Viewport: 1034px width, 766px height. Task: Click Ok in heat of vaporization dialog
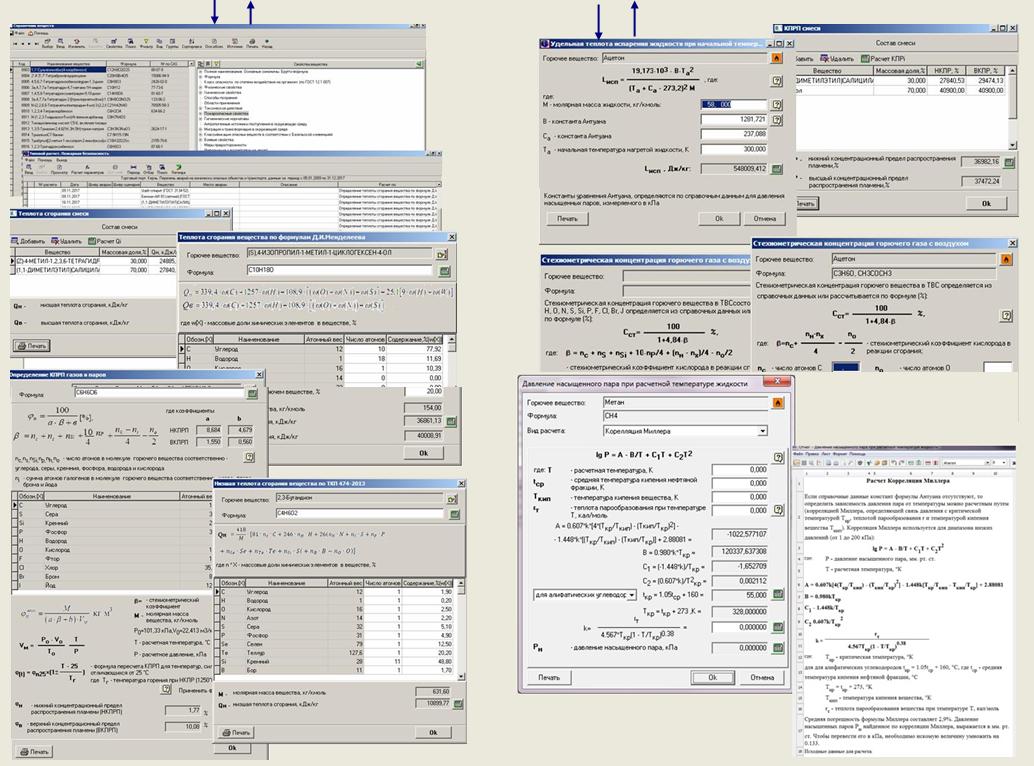717,218
